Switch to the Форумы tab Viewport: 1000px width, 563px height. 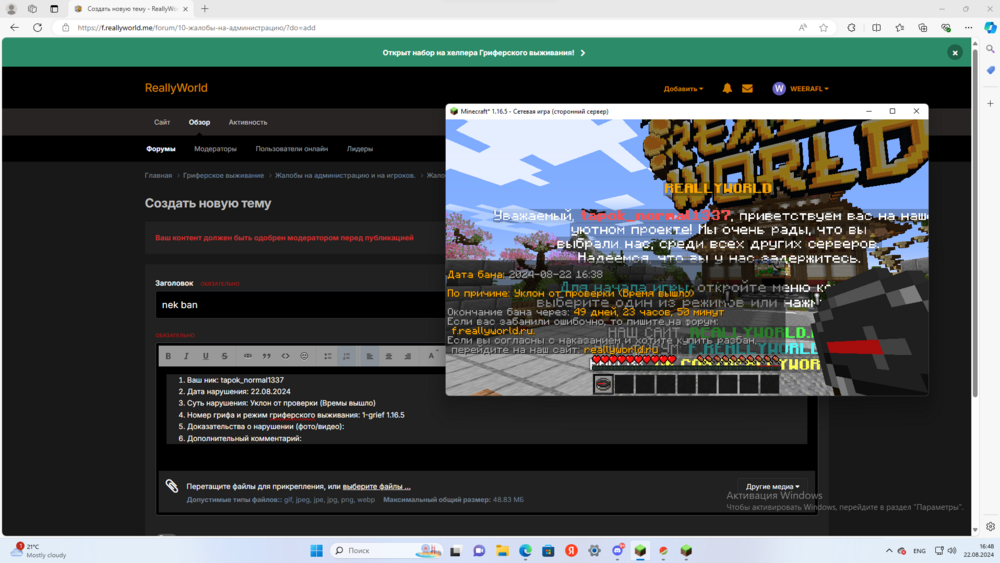tap(161, 149)
